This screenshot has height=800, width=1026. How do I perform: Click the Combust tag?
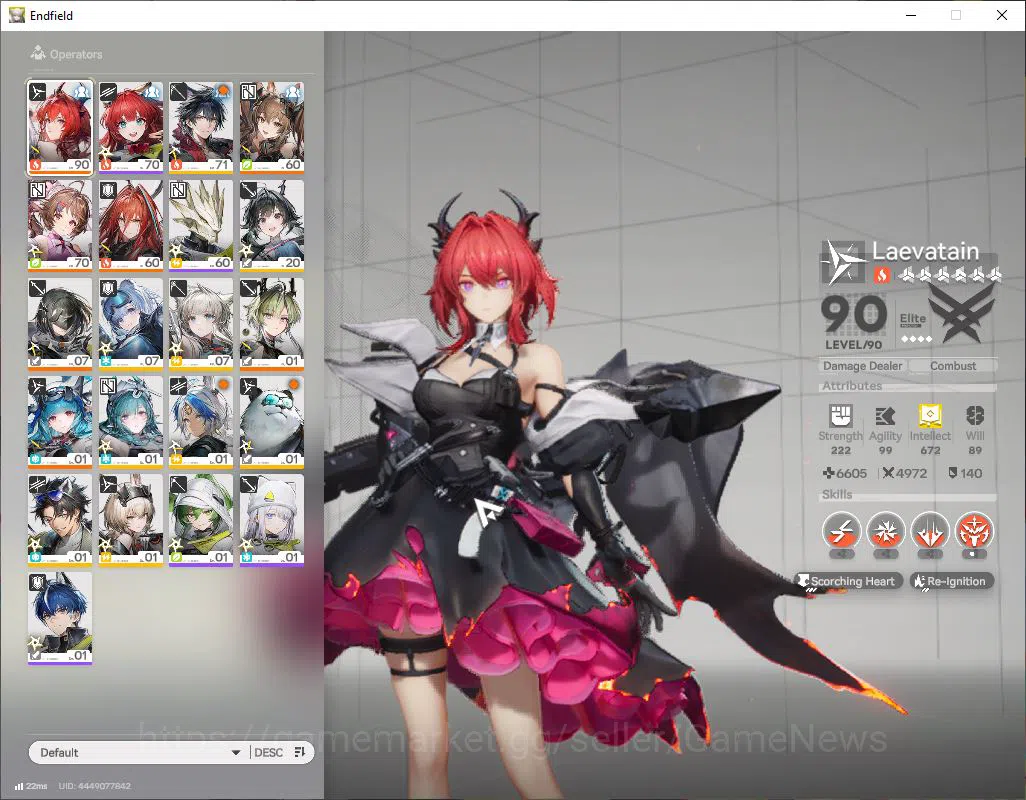pyautogui.click(x=953, y=366)
